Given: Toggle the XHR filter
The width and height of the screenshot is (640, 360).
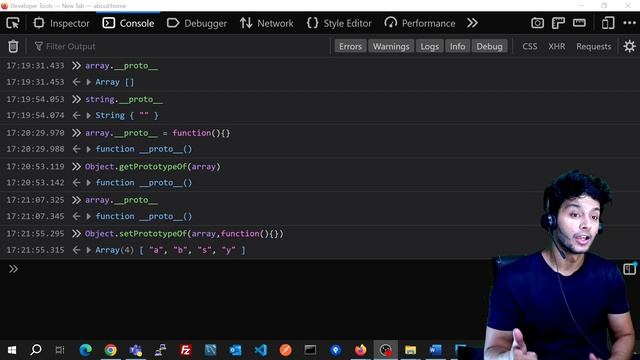Looking at the screenshot, I should (x=556, y=46).
